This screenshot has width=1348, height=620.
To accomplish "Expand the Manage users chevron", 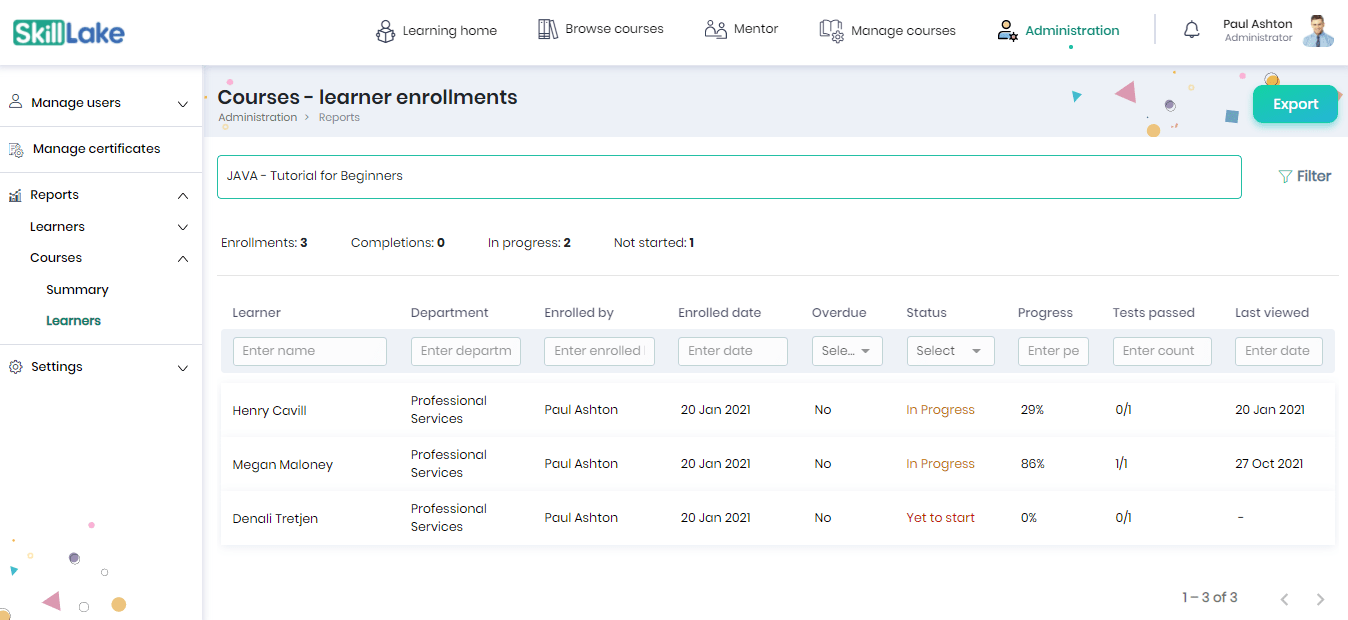I will (183, 103).
